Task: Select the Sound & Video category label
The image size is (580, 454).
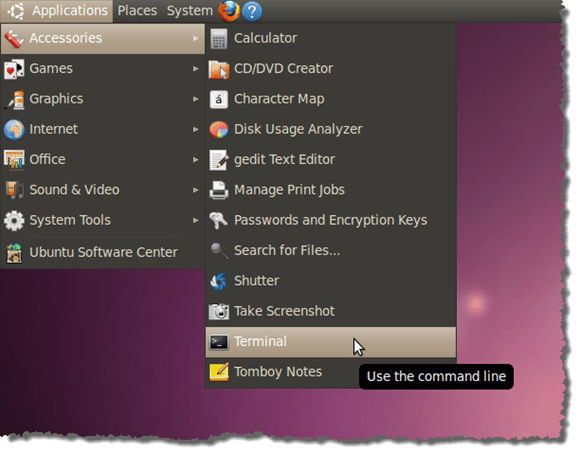Action: [x=74, y=190]
